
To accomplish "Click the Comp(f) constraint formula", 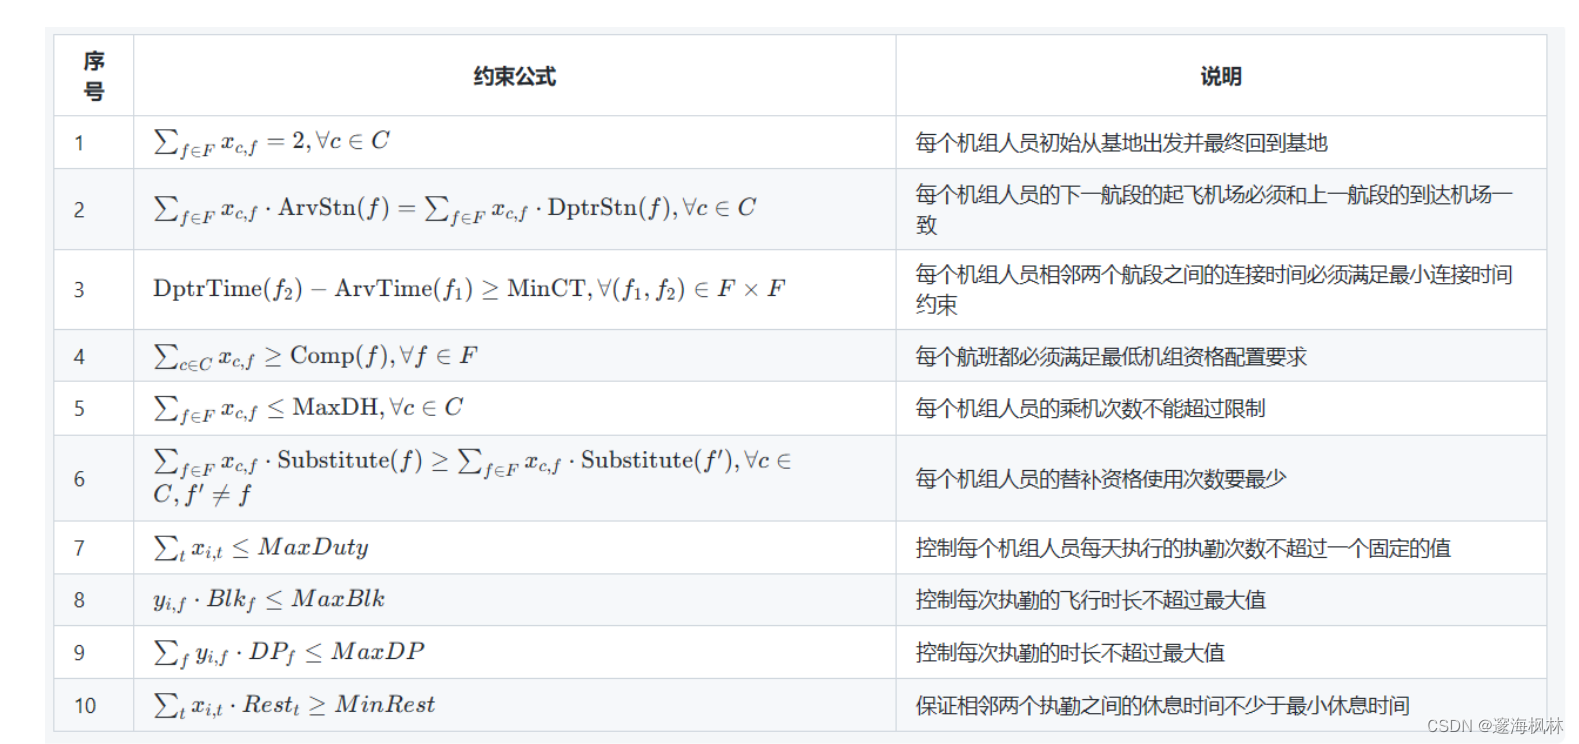I will point(315,357).
